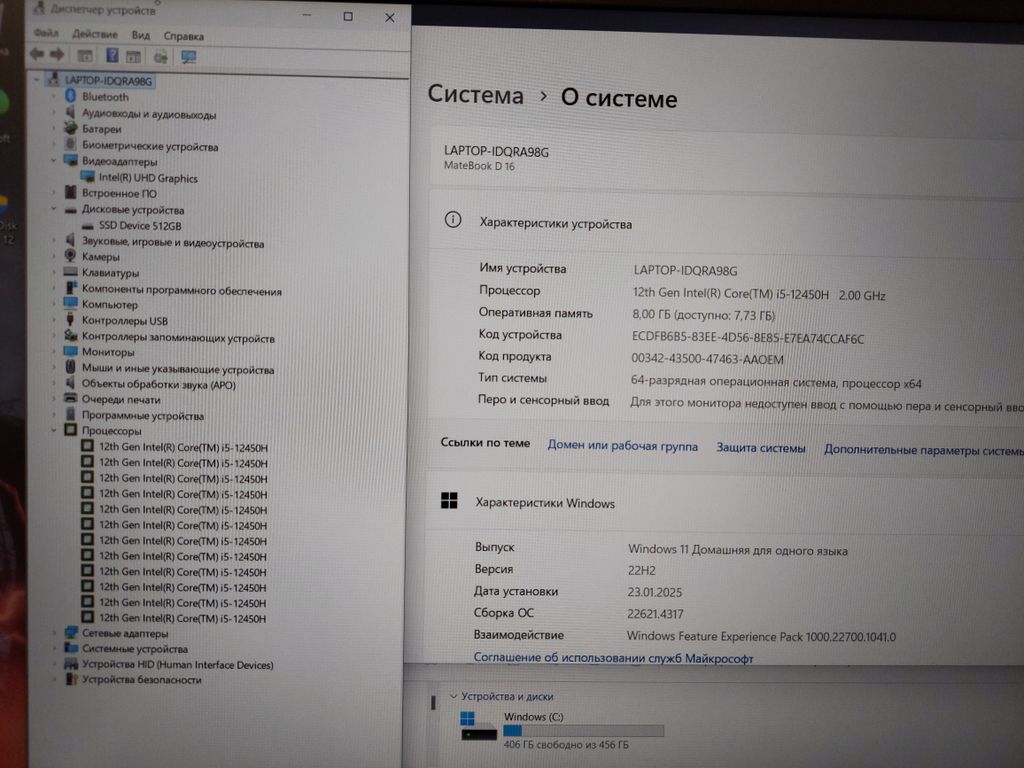This screenshot has height=768, width=1024.
Task: Select the Звуковые, игровые и видеоустройства icon
Action: coord(71,241)
